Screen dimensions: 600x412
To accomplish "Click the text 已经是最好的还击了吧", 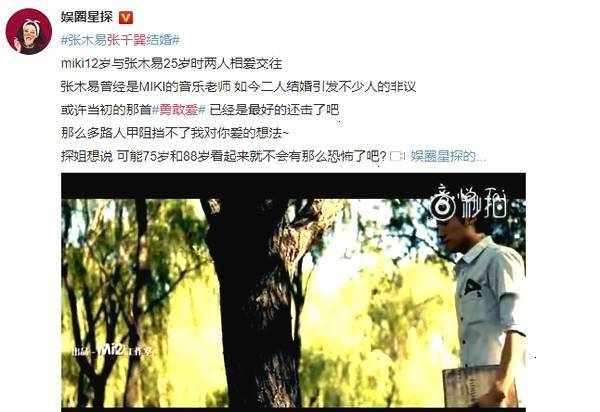I will 274,110.
